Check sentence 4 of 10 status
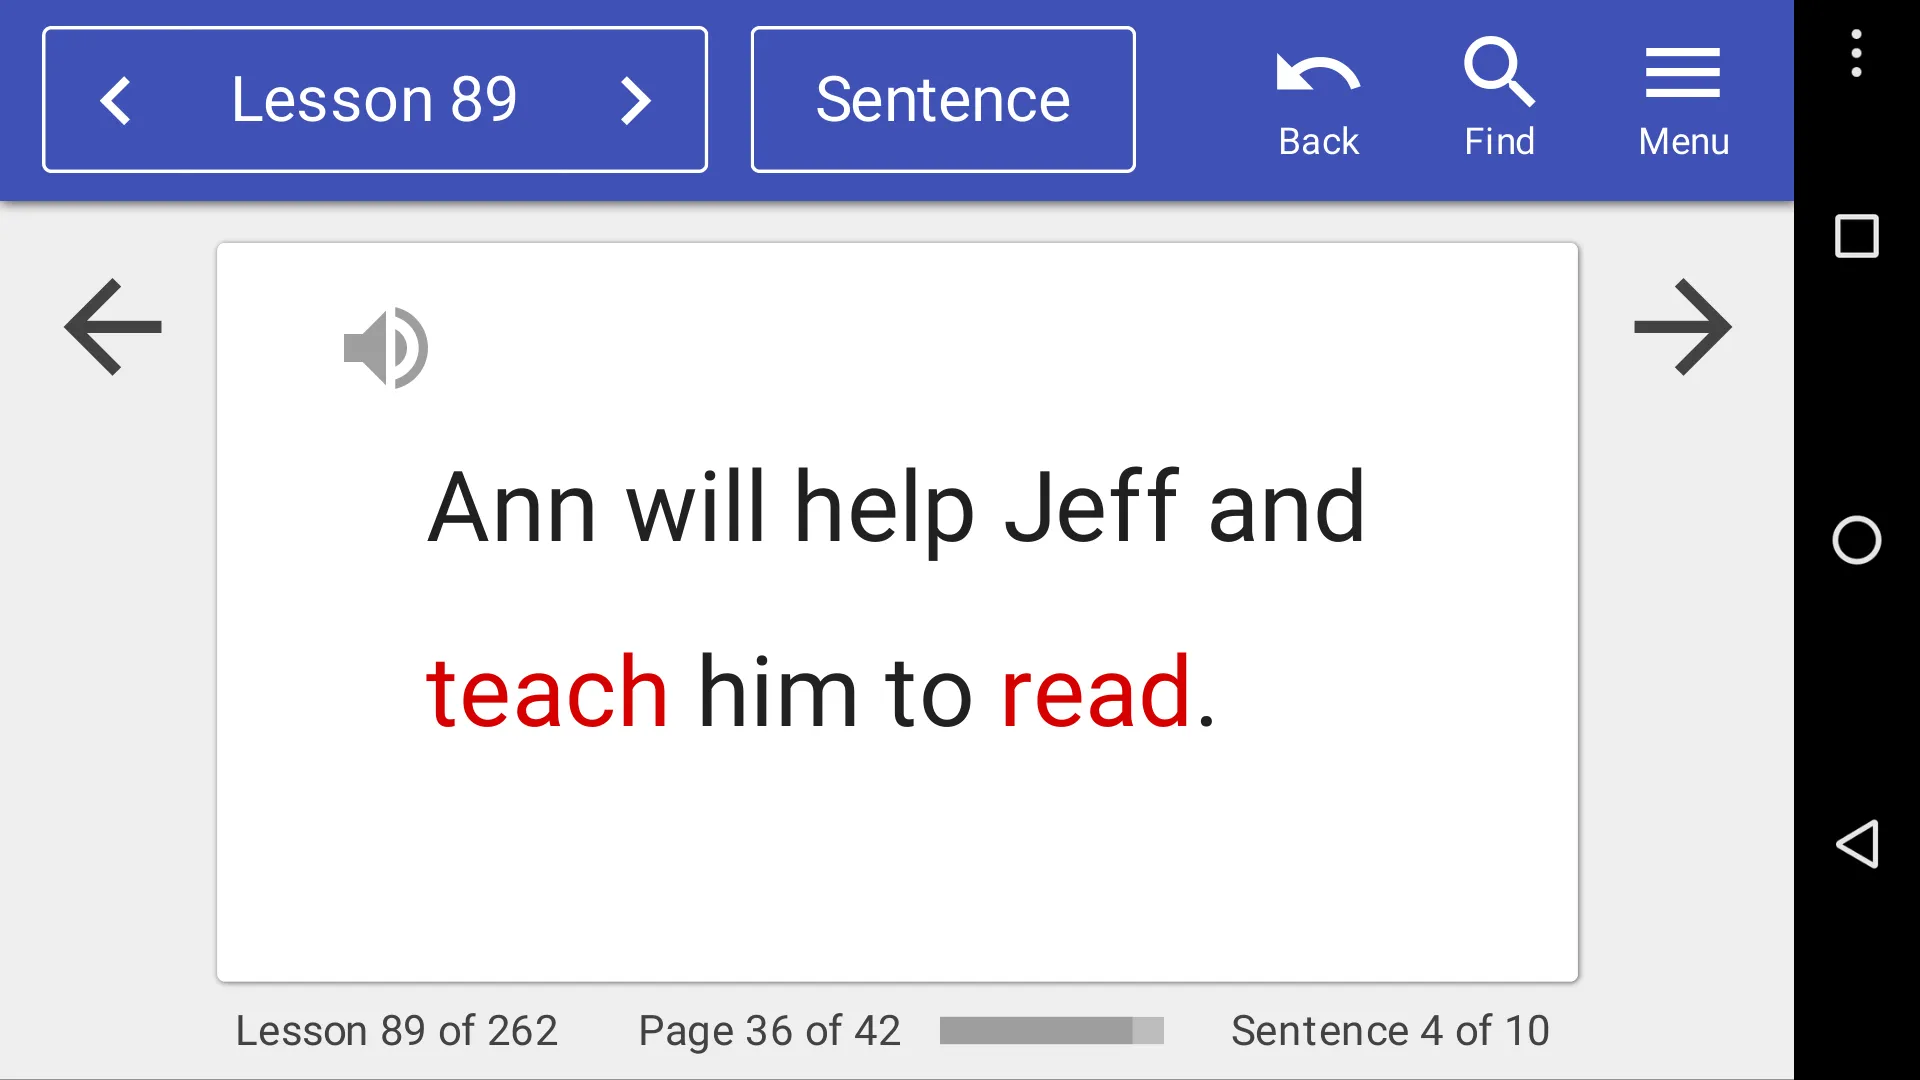The image size is (1920, 1080). [1390, 1030]
